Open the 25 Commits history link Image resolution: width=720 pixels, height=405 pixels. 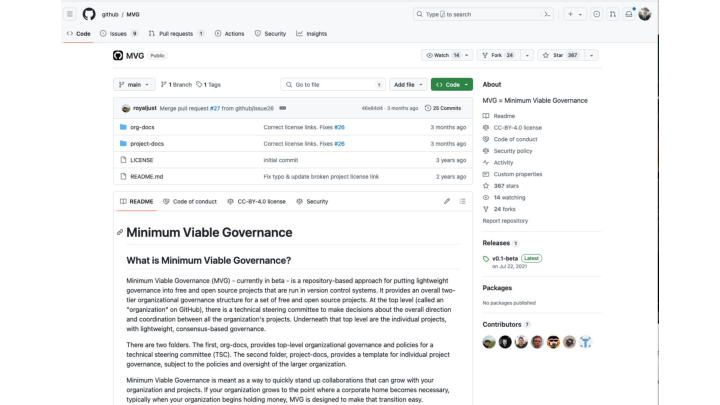[x=443, y=108]
